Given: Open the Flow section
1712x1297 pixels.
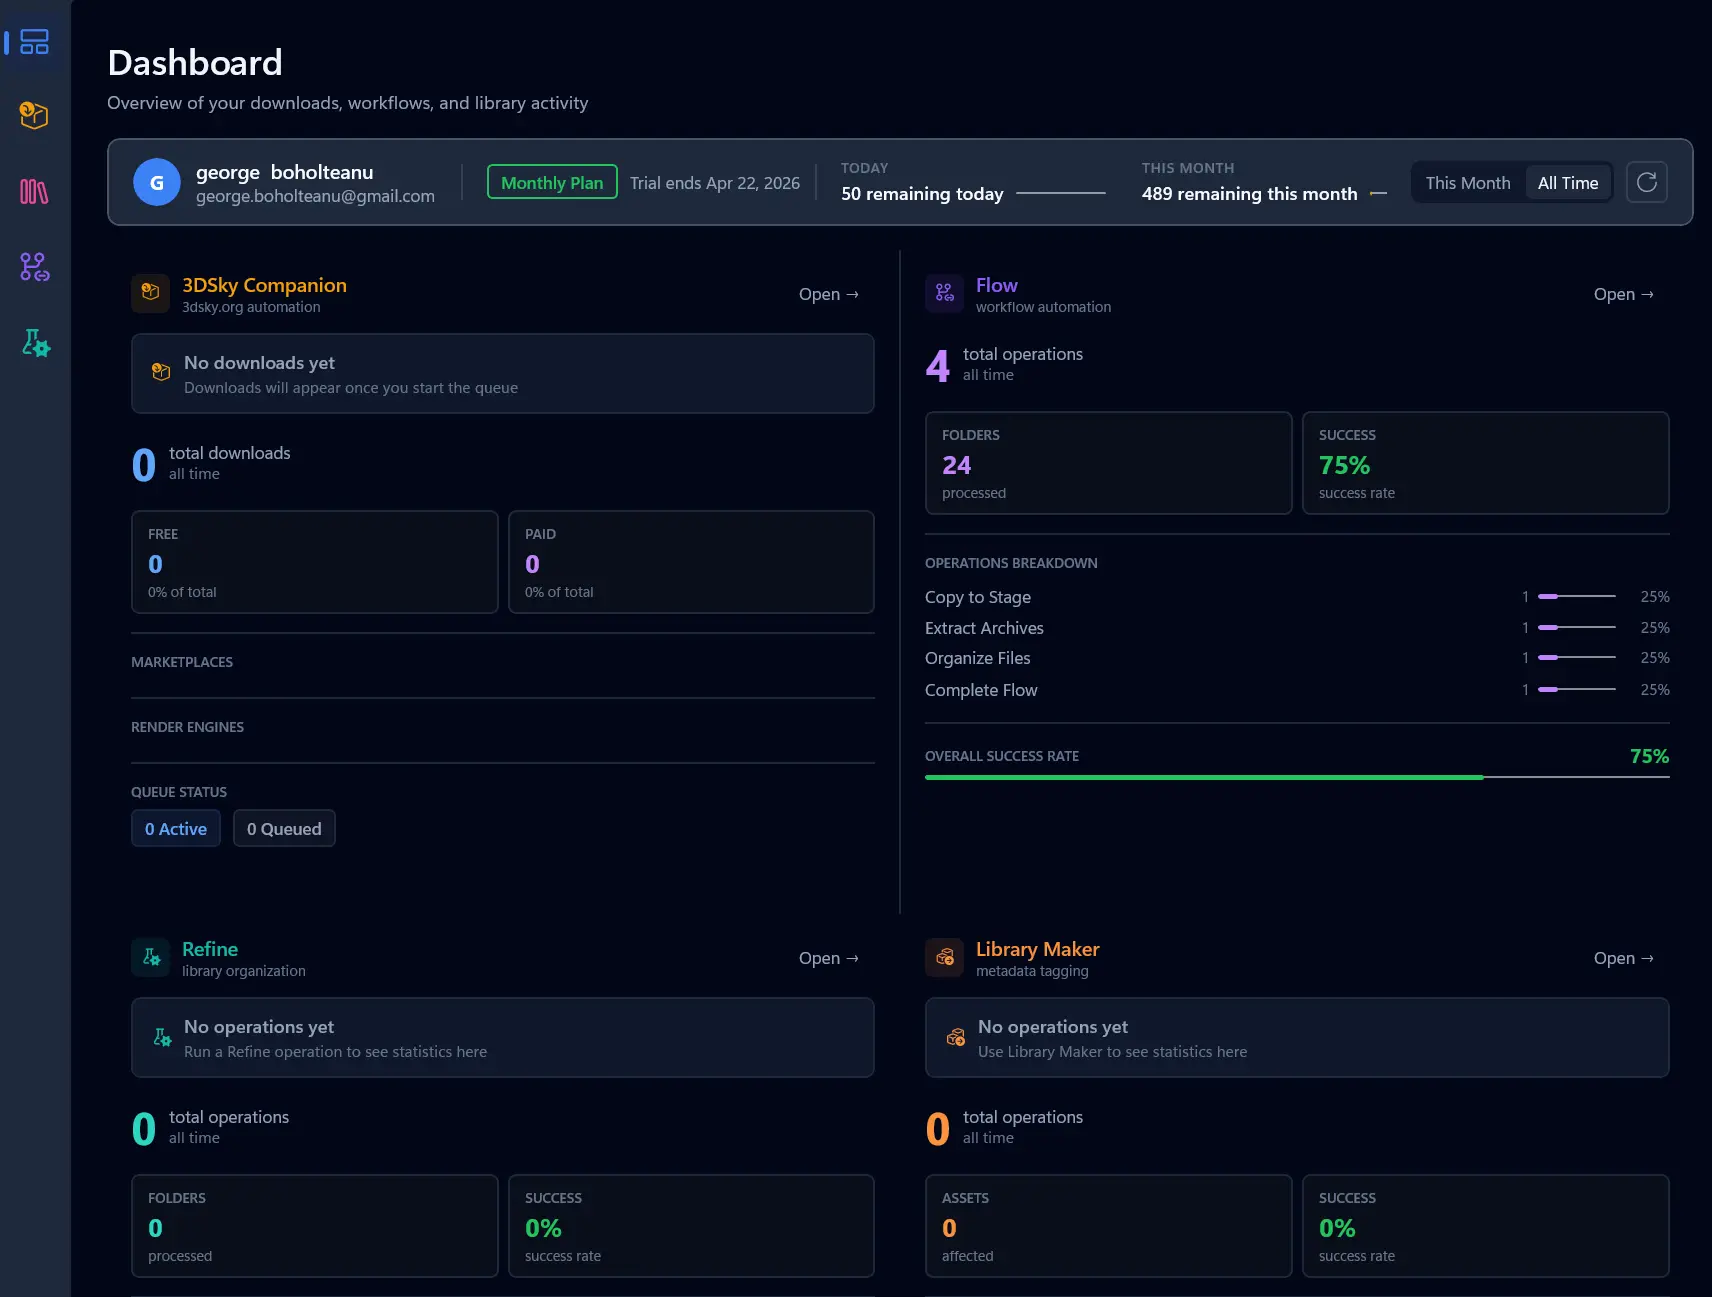Looking at the screenshot, I should point(1623,294).
